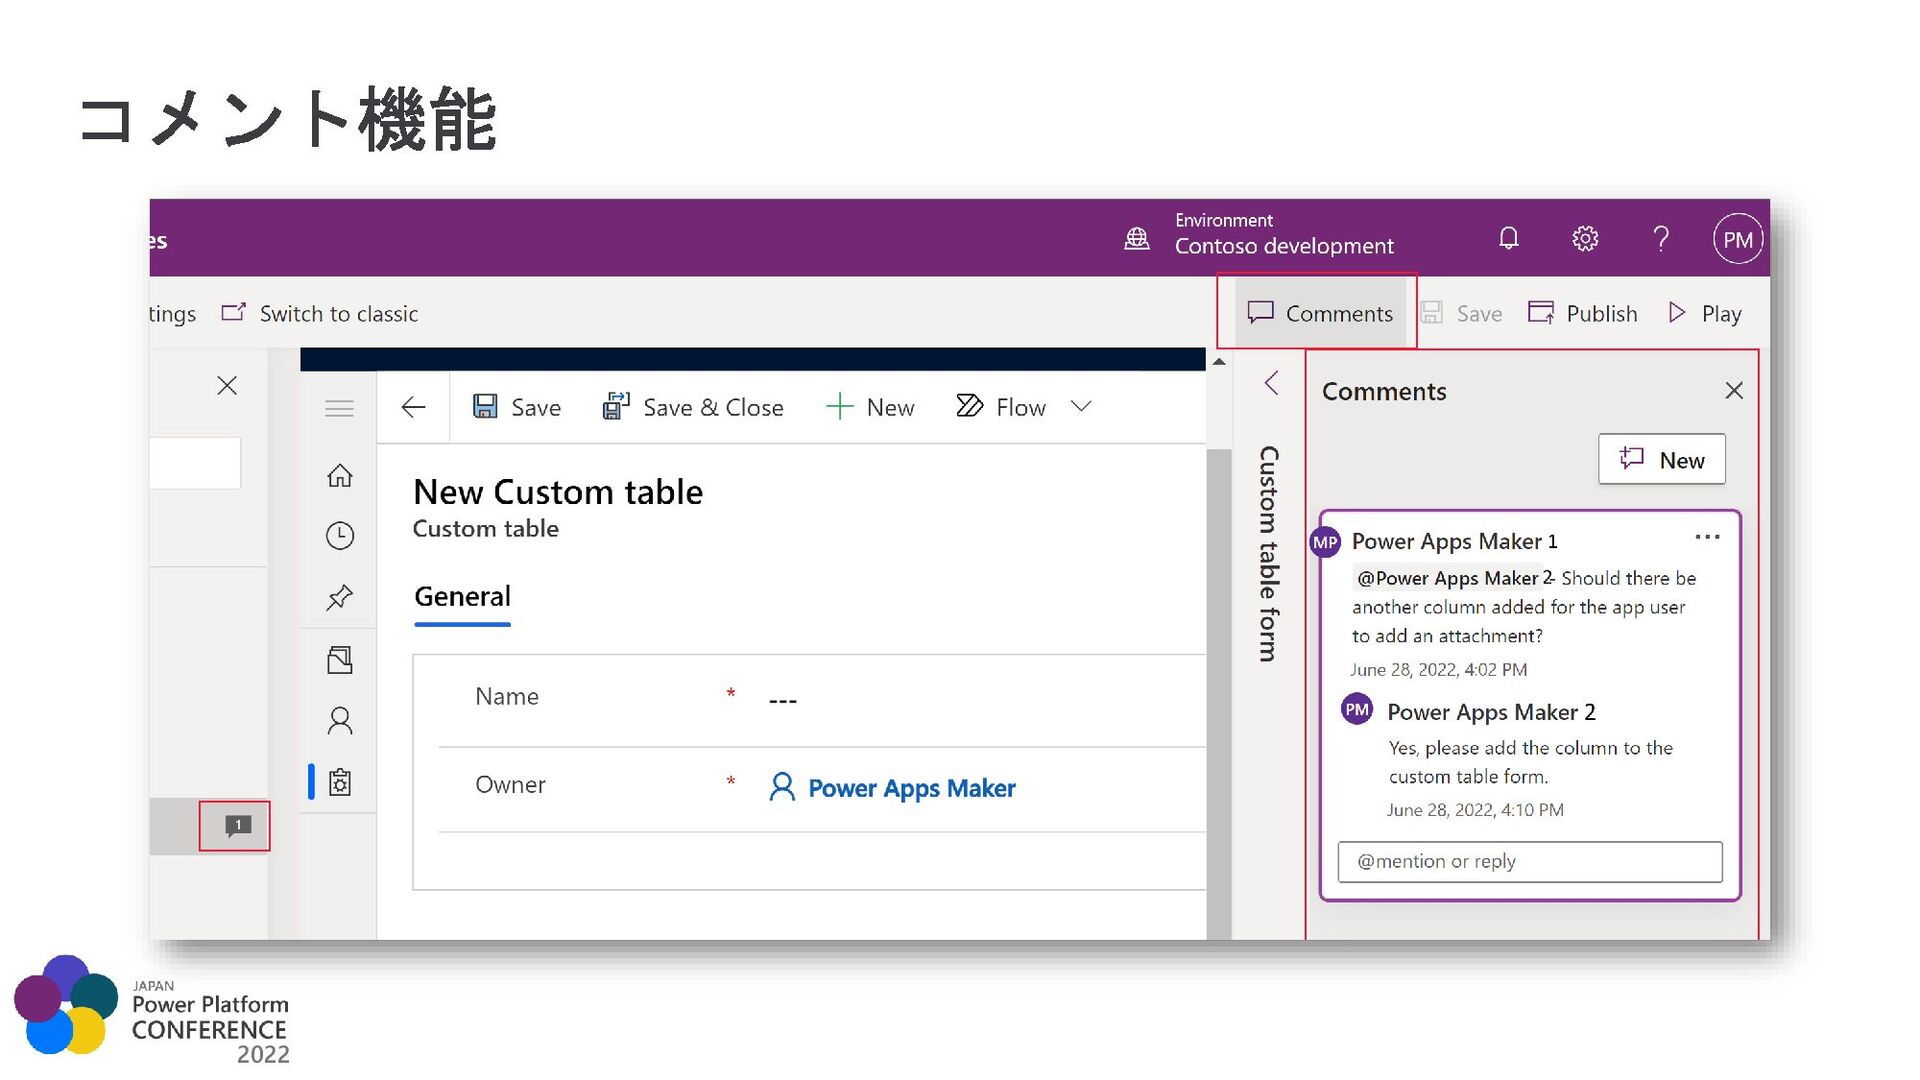Viewport: 1920px width, 1080px height.
Task: Click the Name field value
Action: [x=783, y=700]
